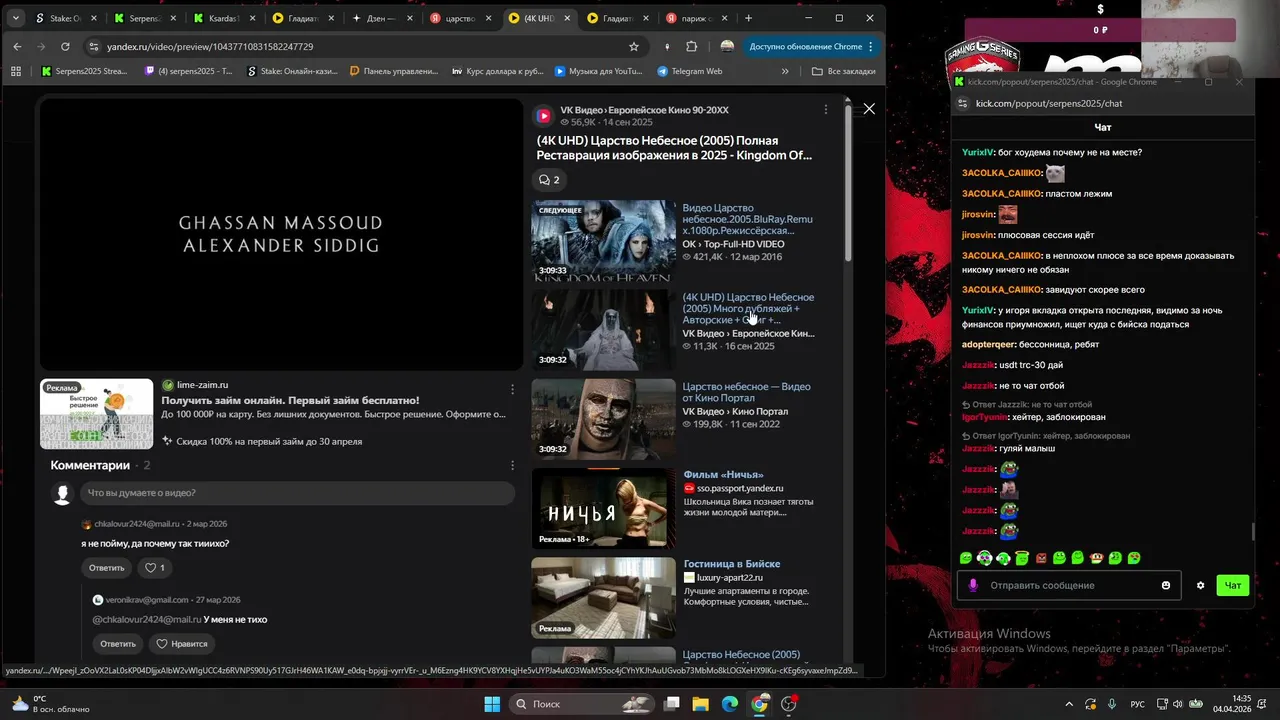Open Царство небесное BluRay Remux thumbnail
This screenshot has width=1280, height=720.
pos(604,240)
